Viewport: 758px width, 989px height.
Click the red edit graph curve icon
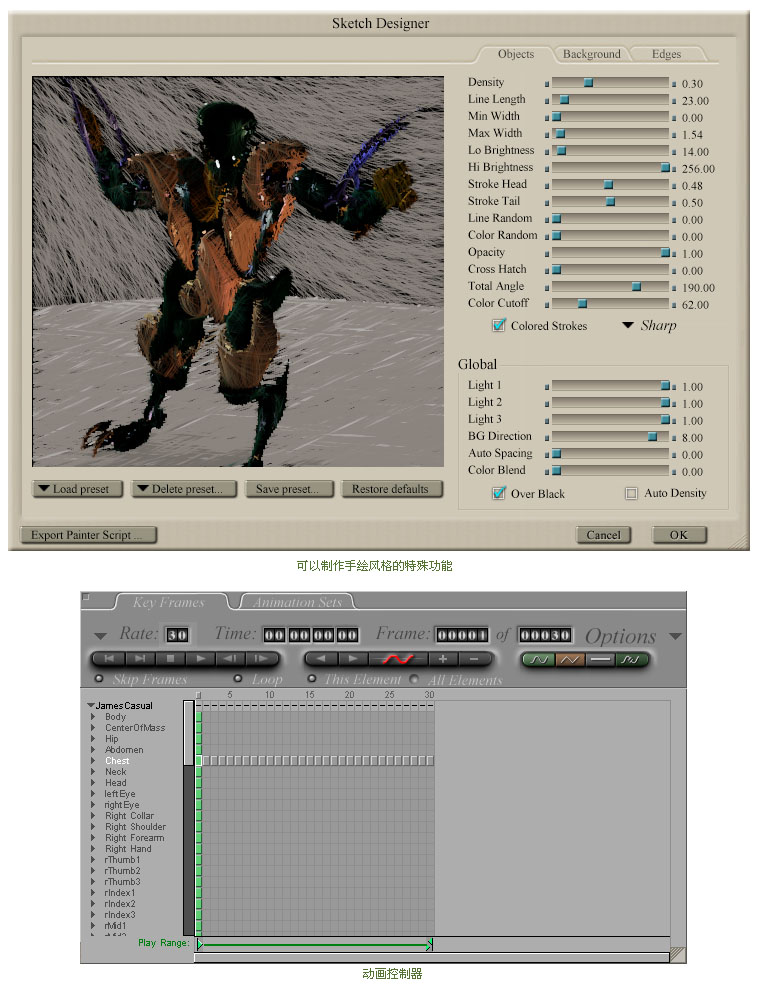[398, 659]
